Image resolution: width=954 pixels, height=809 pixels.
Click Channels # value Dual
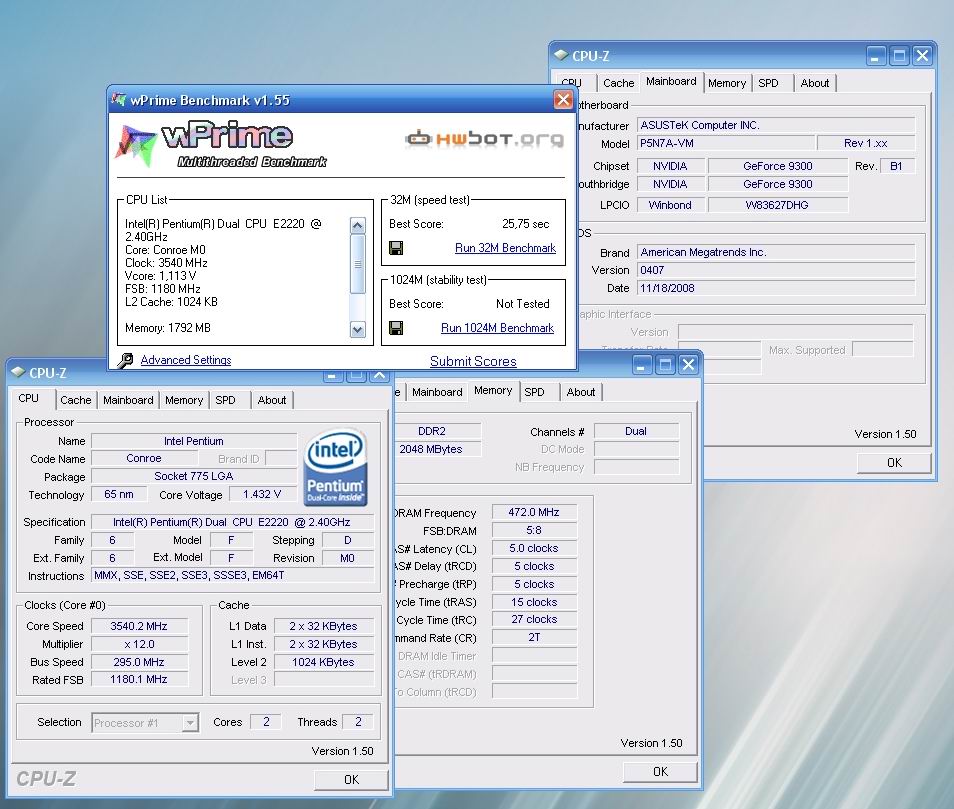pos(636,431)
